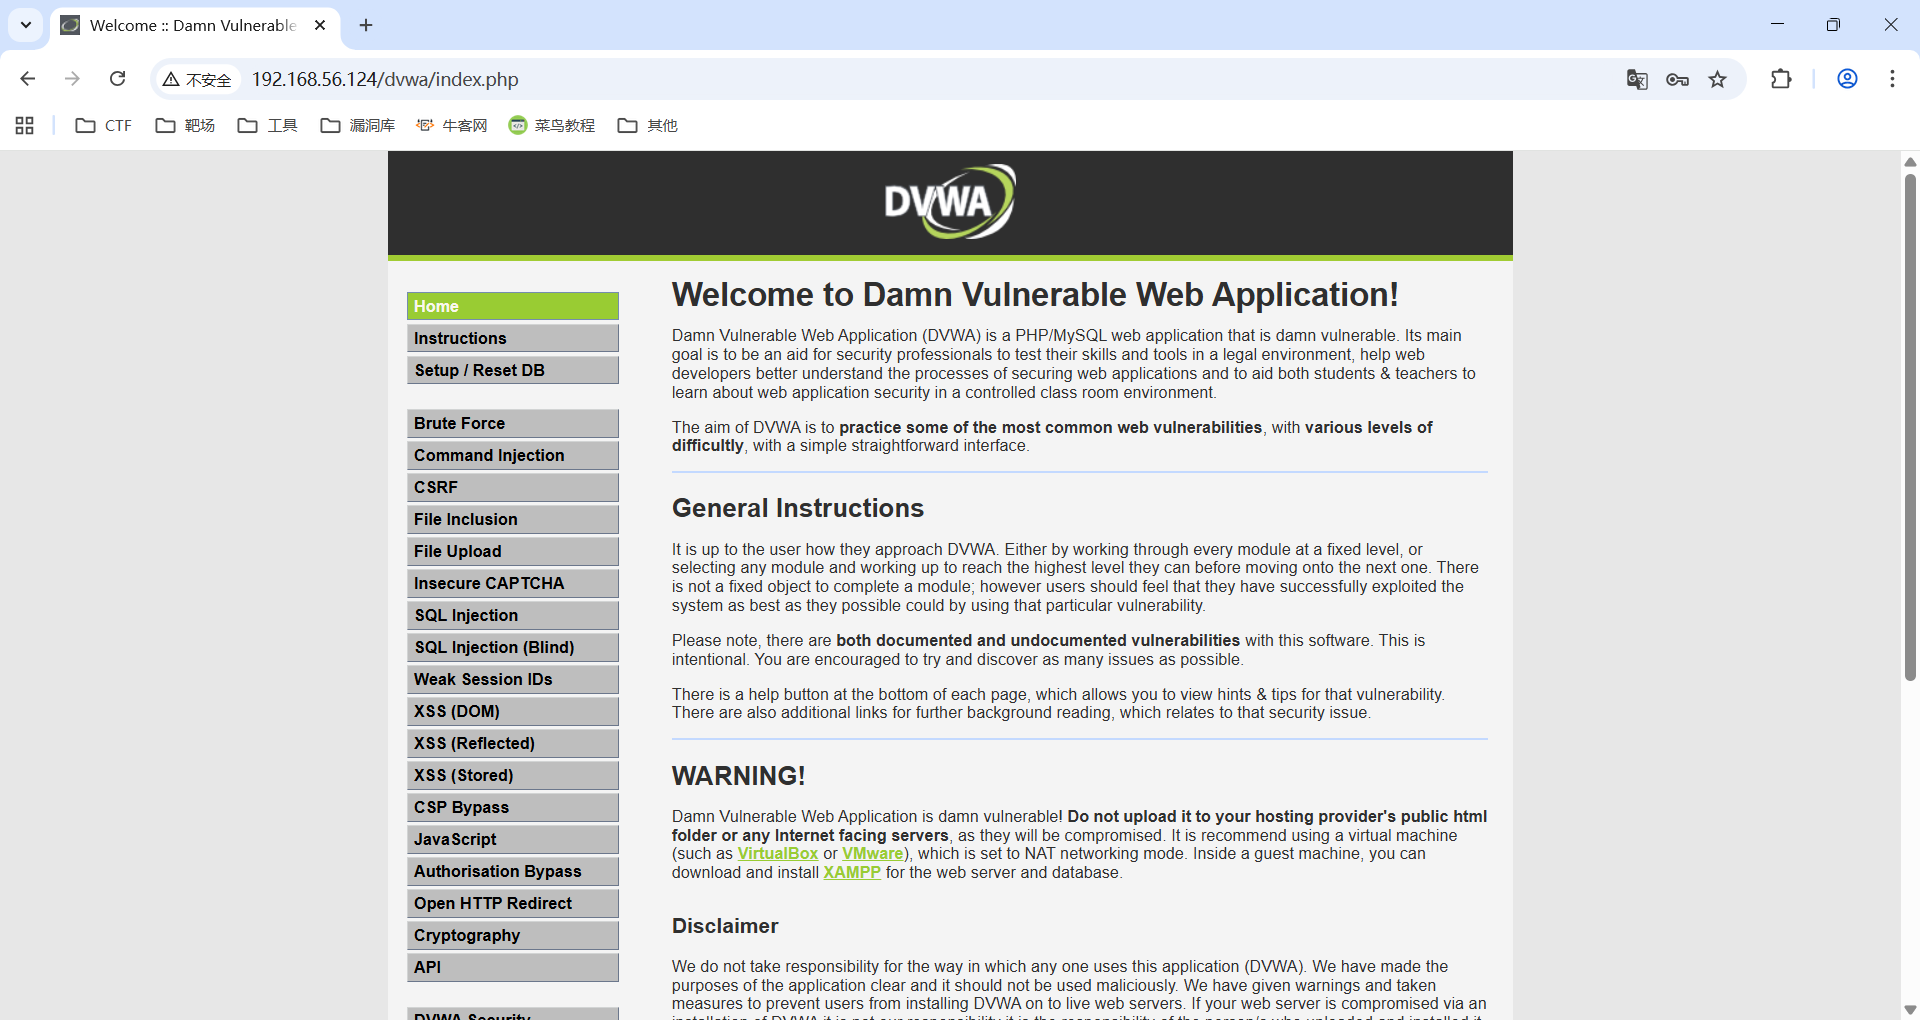1920x1020 pixels.
Task: Click the browser forward arrow
Action: click(x=72, y=79)
